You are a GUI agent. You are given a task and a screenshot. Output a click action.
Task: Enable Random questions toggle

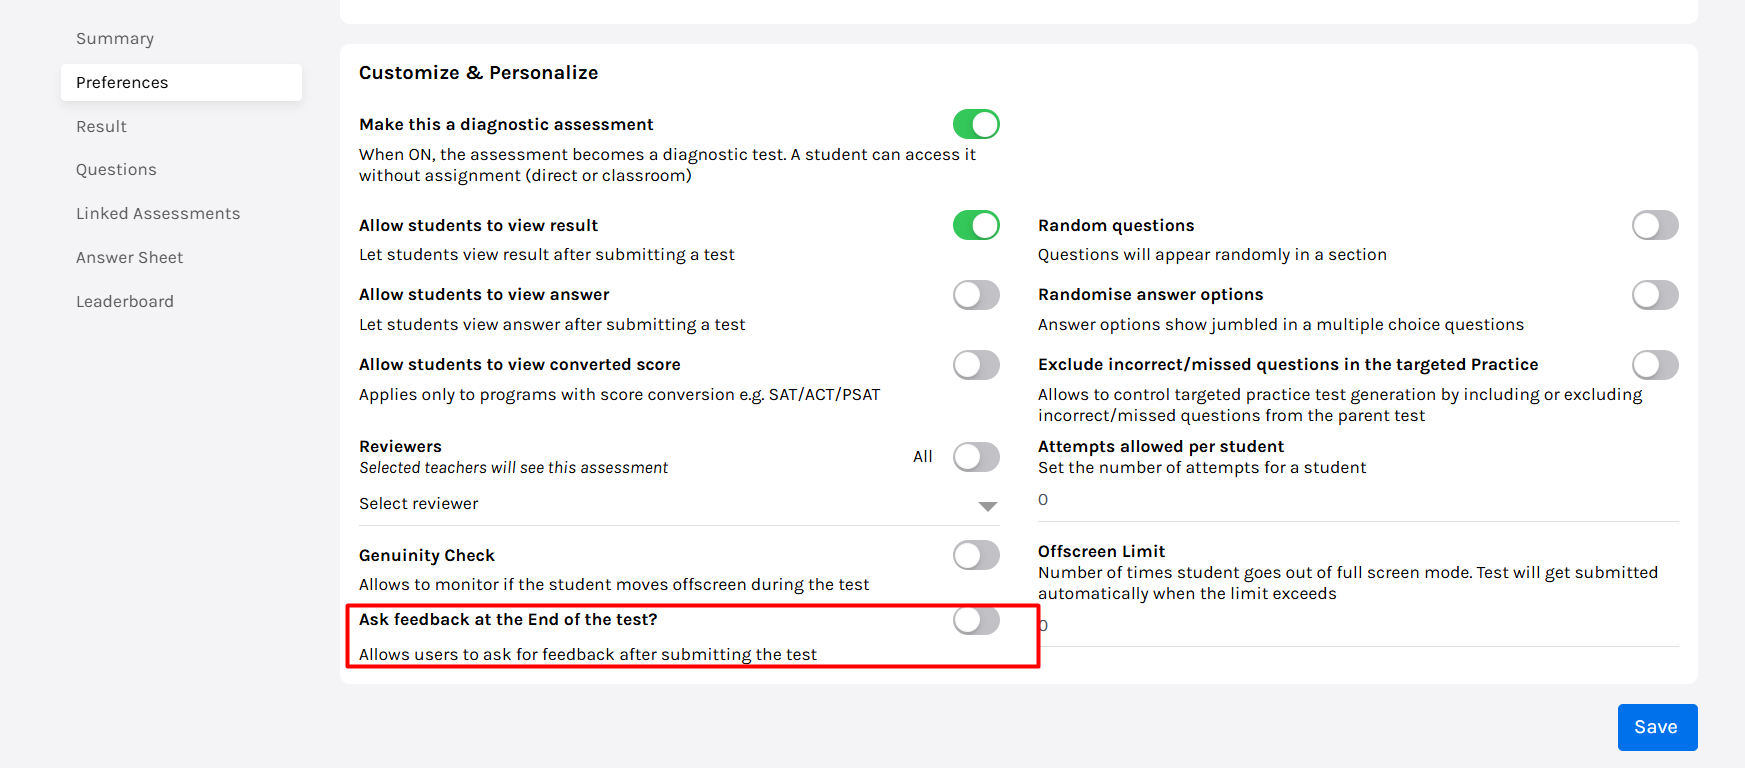point(1655,225)
